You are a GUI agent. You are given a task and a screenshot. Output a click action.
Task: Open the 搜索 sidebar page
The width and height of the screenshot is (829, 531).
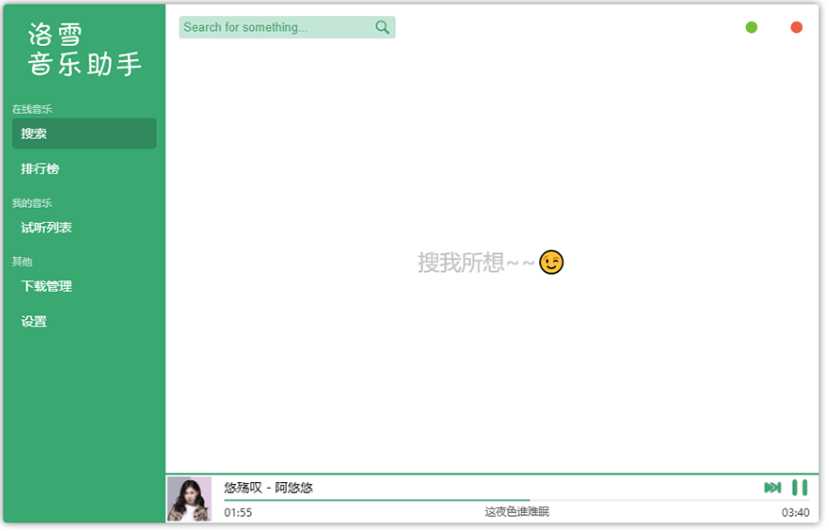point(84,133)
